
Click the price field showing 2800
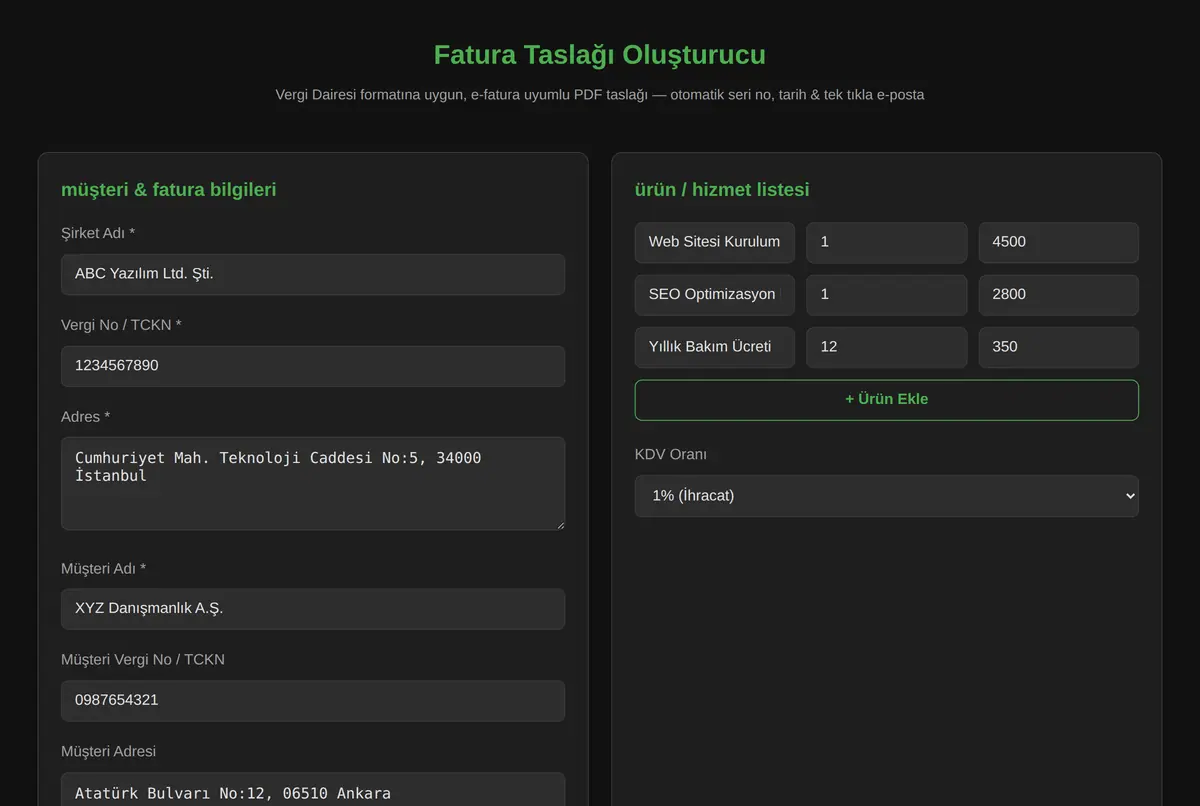tap(1059, 295)
